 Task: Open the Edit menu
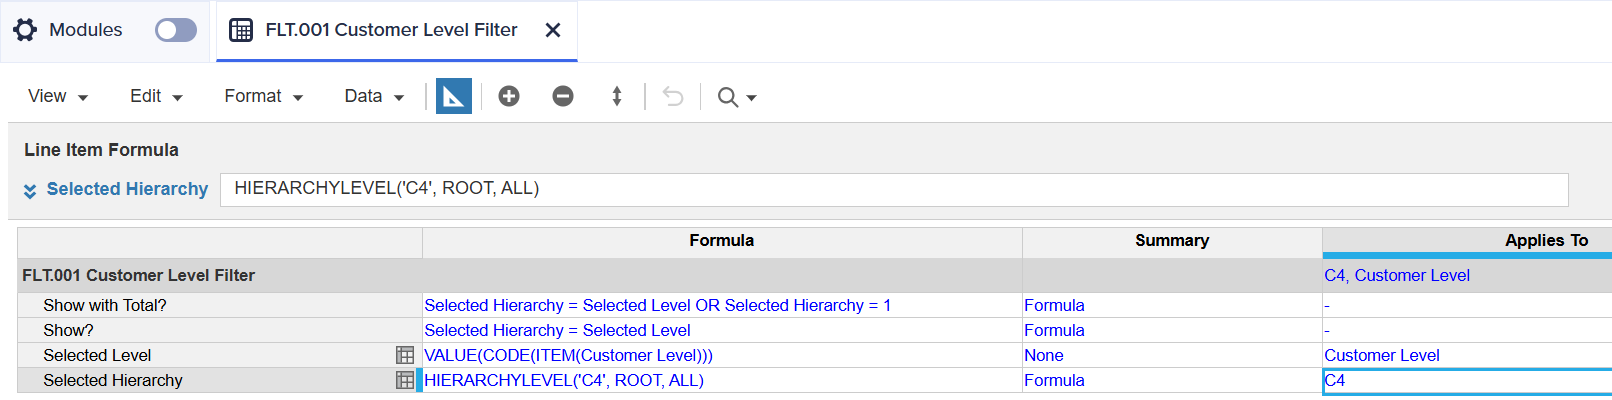pyautogui.click(x=156, y=96)
